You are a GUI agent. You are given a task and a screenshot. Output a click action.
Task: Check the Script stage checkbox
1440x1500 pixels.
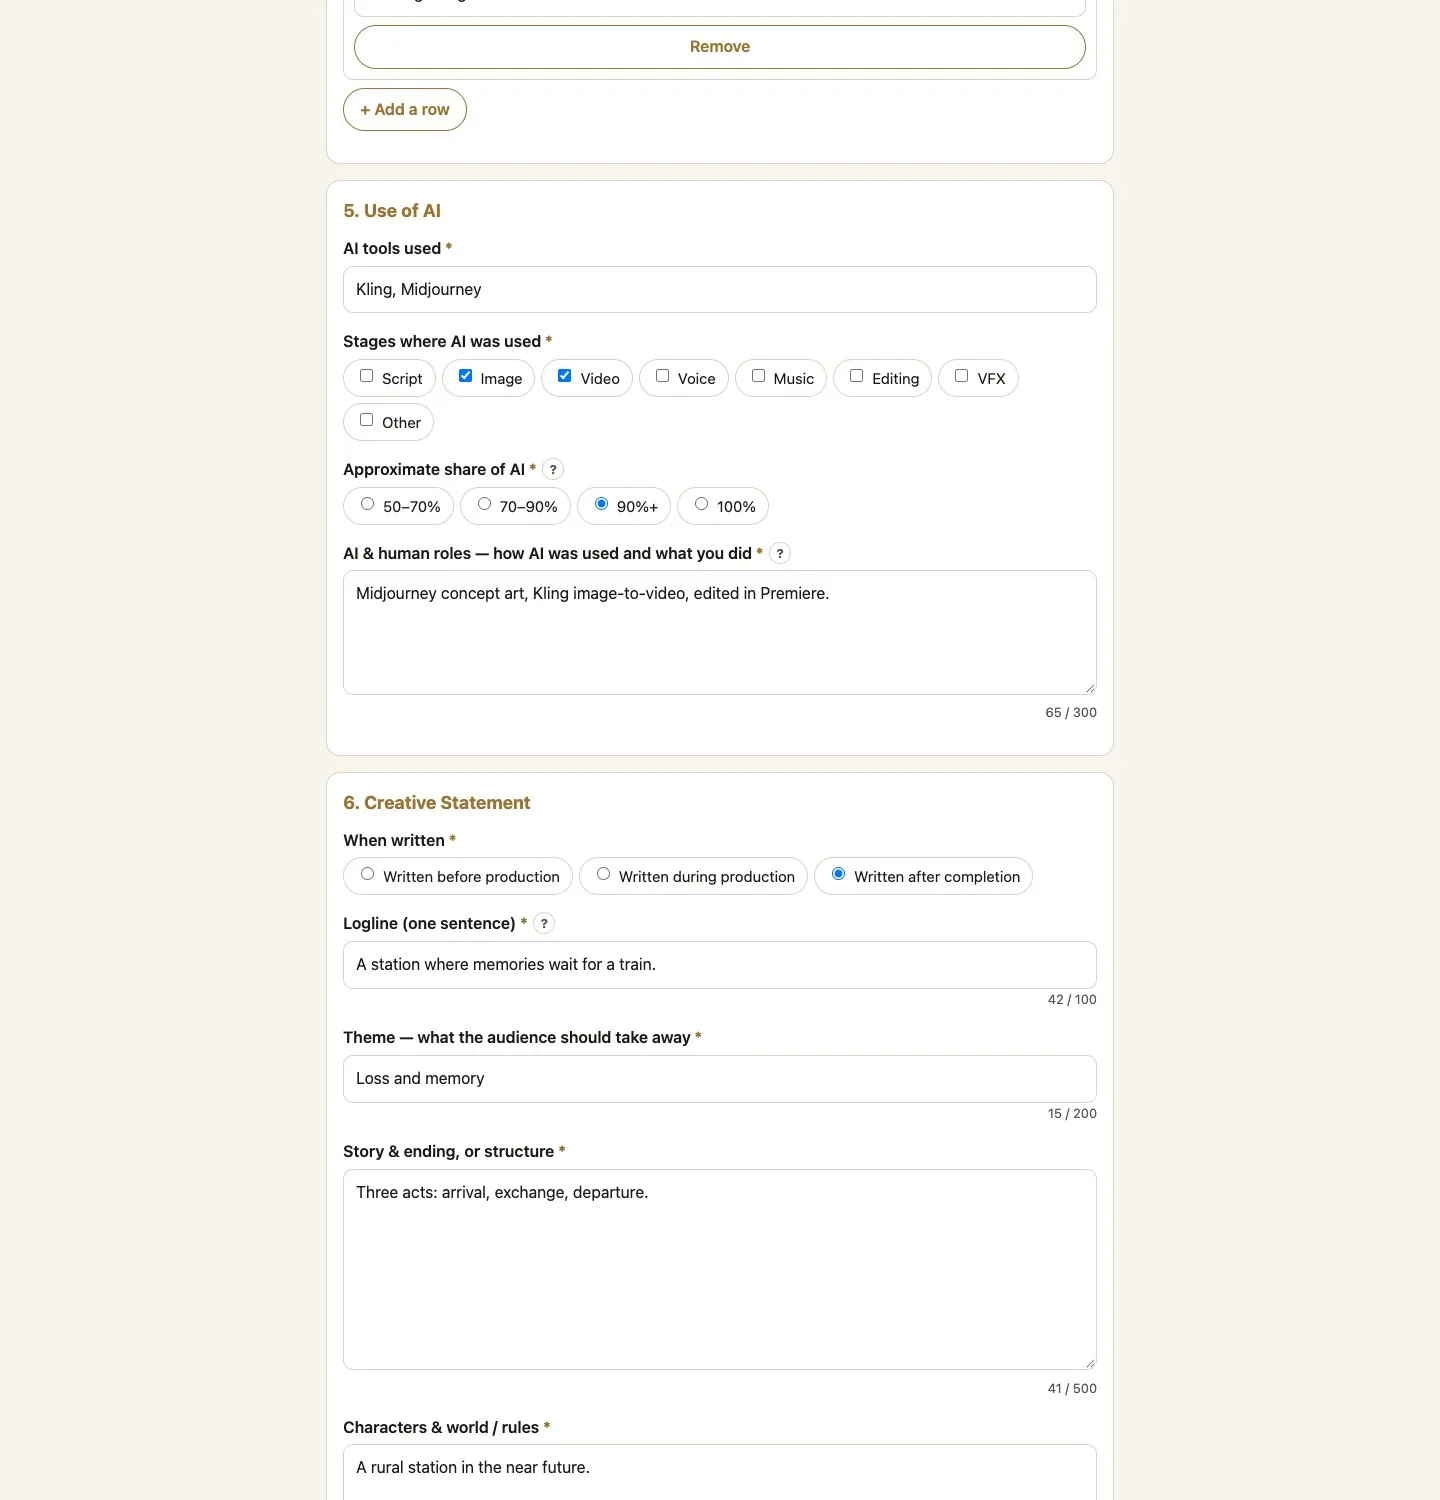367,376
